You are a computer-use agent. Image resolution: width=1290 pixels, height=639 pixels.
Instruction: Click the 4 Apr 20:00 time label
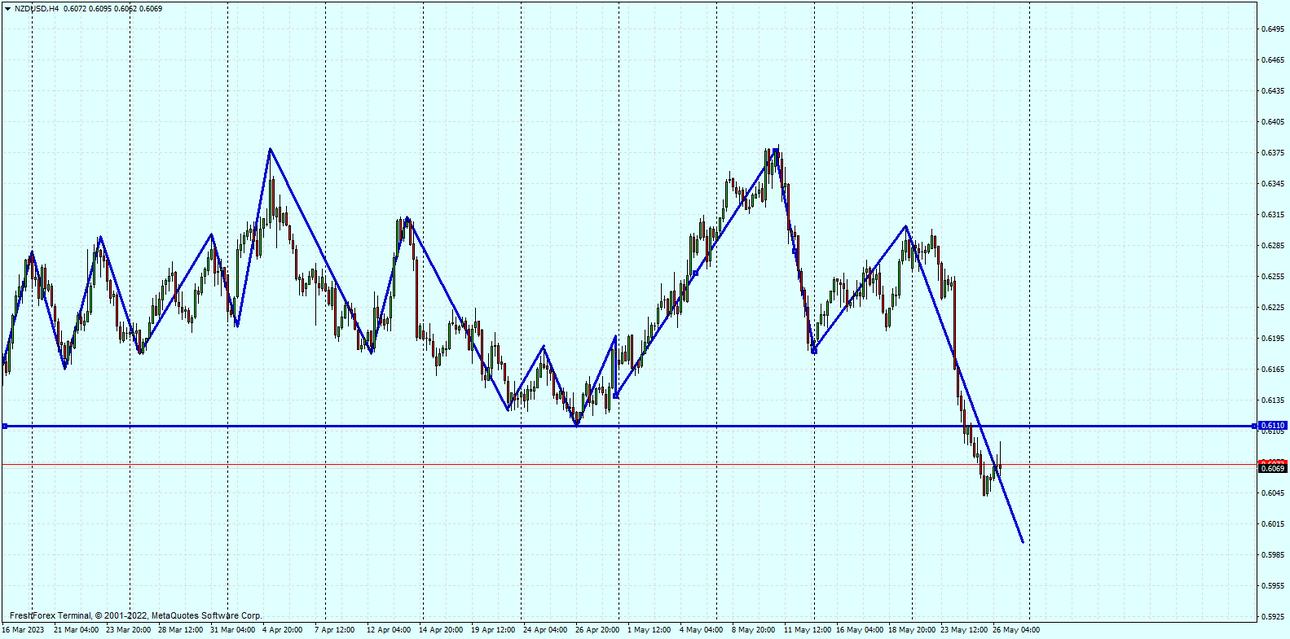282,631
